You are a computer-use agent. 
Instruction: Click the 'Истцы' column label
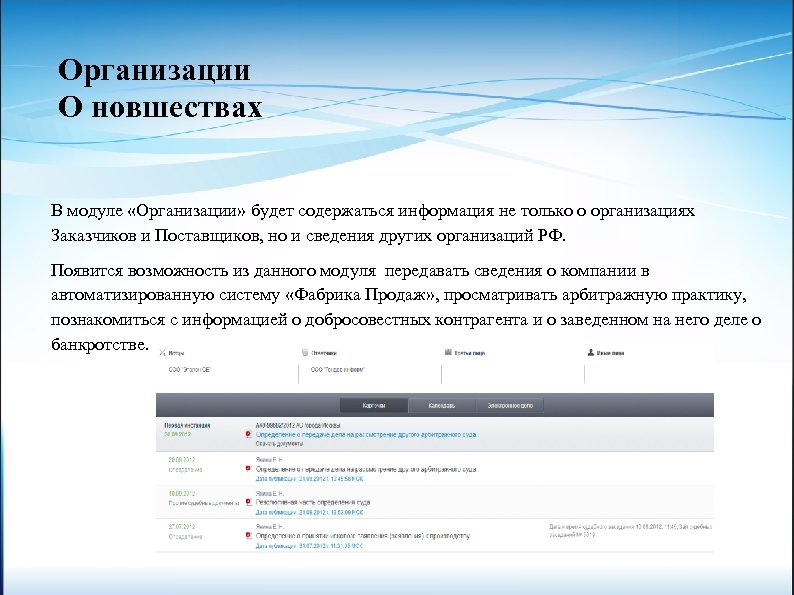click(176, 353)
